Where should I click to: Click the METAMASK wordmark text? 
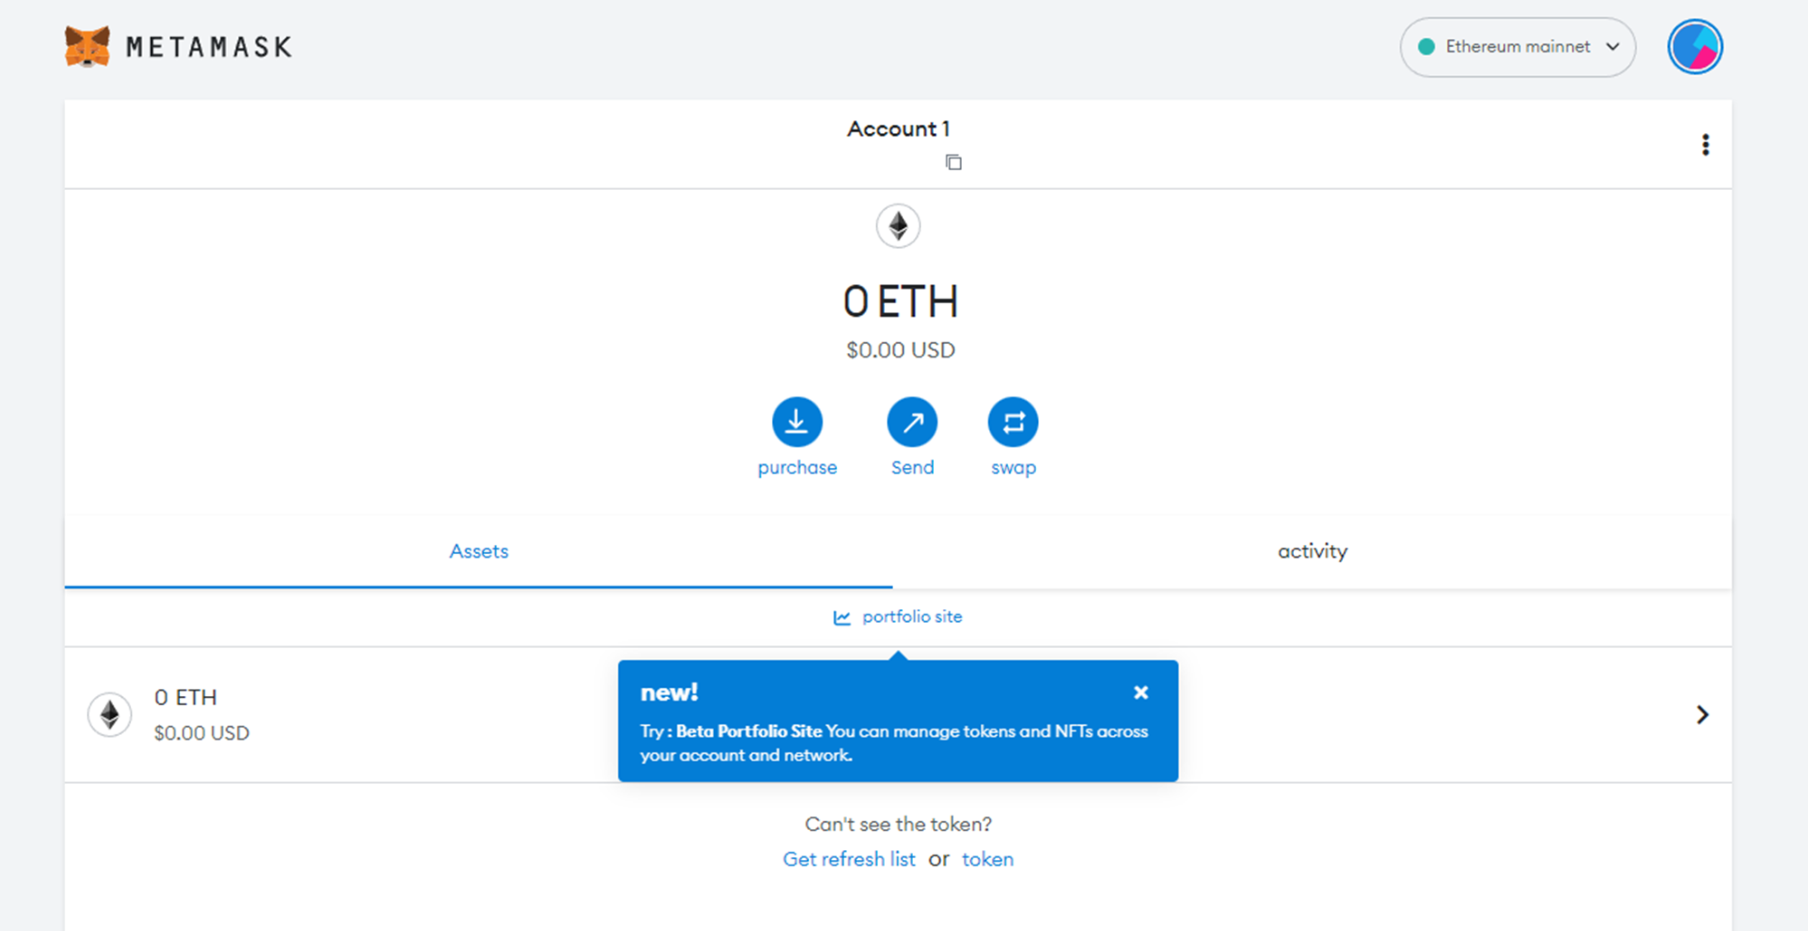point(209,47)
